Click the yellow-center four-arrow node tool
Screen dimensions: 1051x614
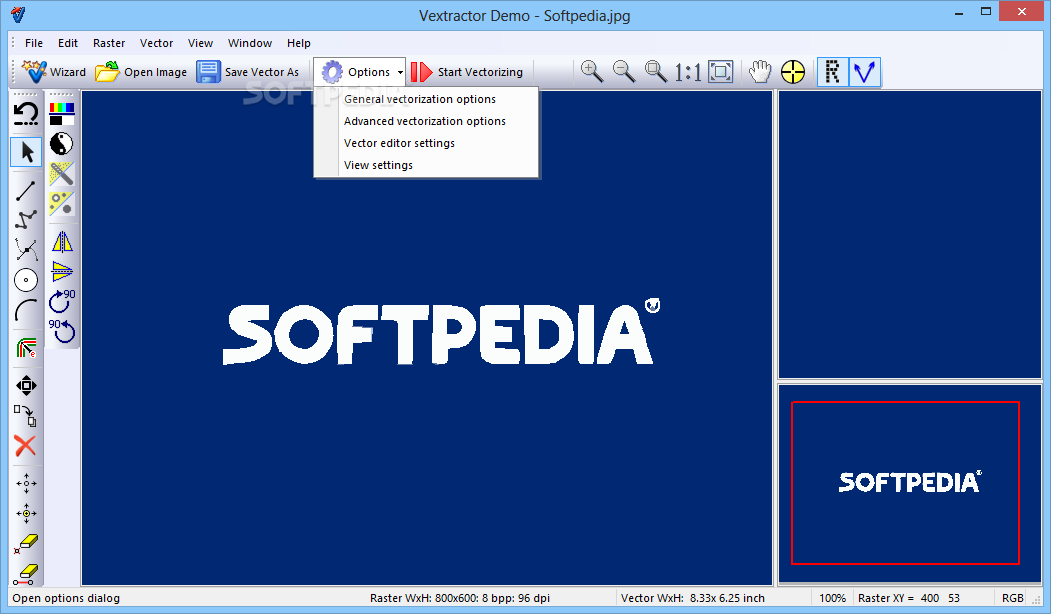coord(26,513)
